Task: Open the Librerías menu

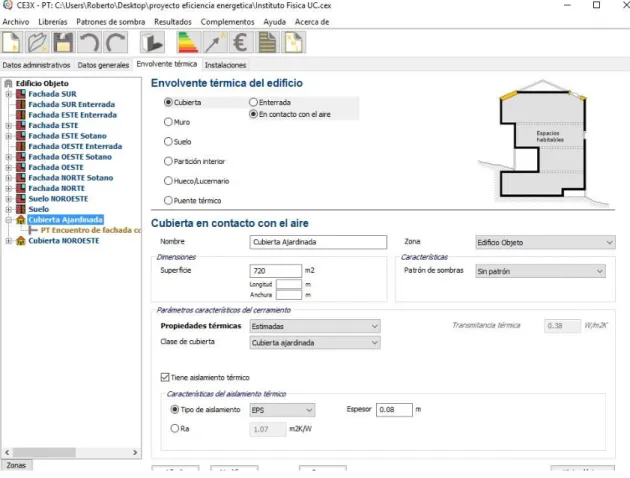Action: [53, 22]
